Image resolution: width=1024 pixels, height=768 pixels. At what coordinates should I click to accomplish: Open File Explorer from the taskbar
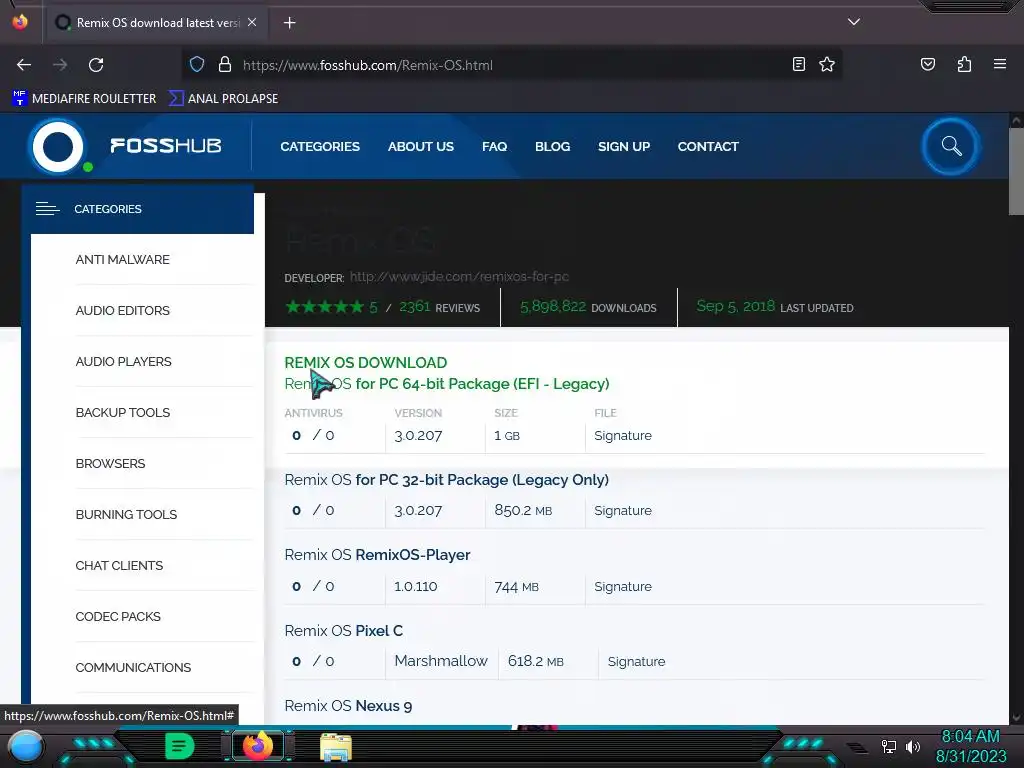(336, 746)
